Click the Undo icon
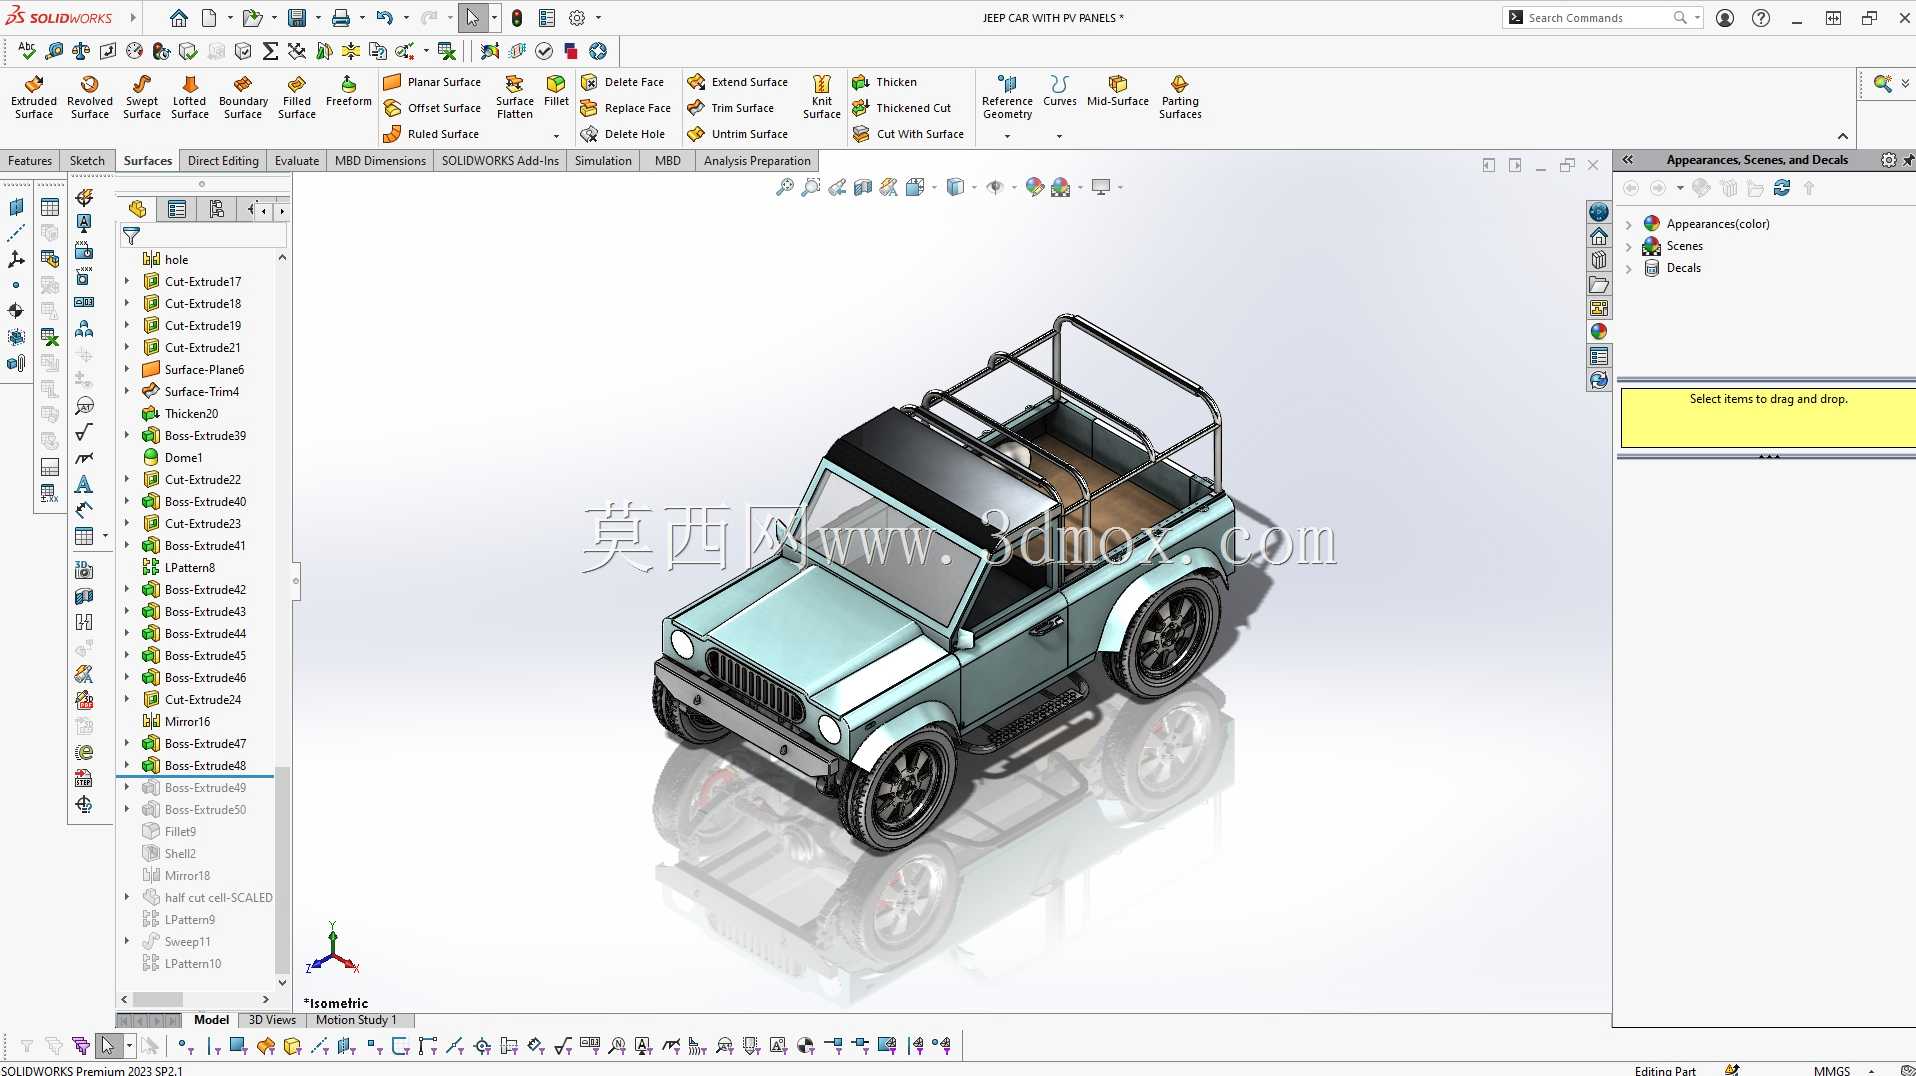The width and height of the screenshot is (1916, 1076). (384, 18)
